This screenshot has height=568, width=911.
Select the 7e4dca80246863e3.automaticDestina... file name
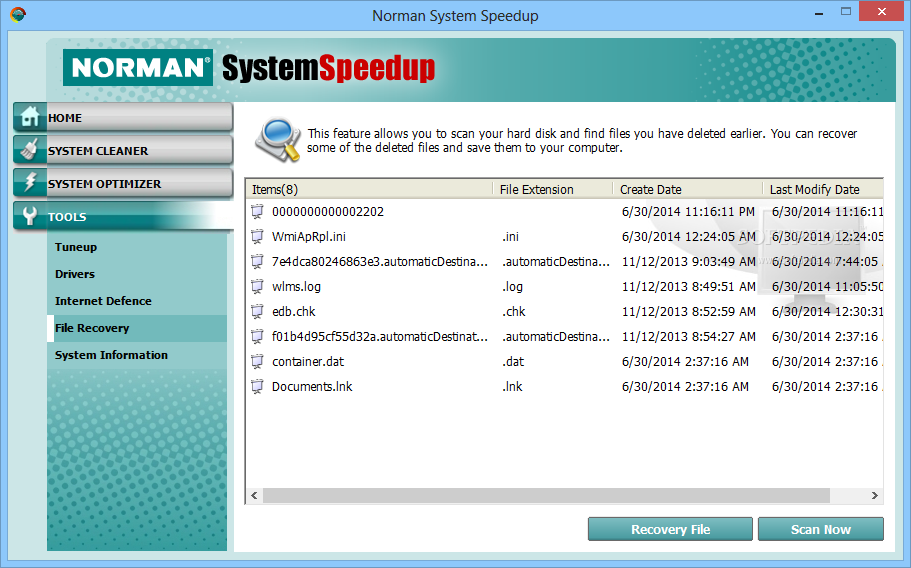[x=380, y=261]
